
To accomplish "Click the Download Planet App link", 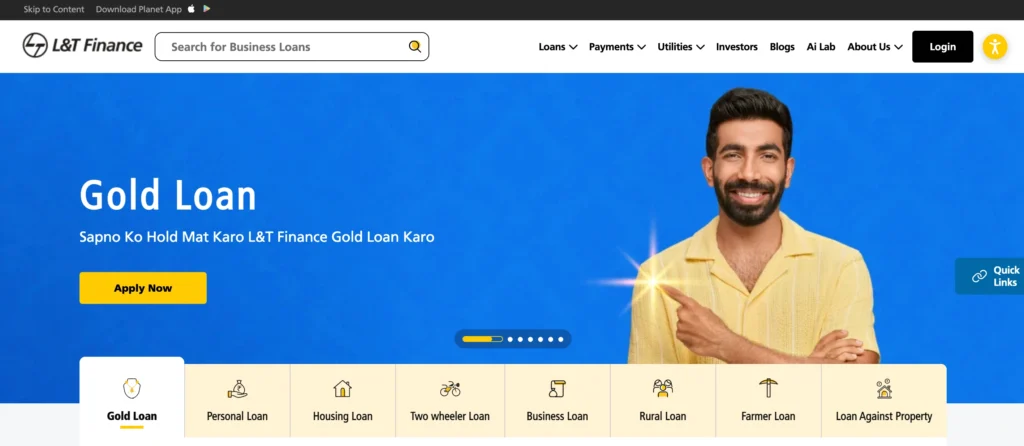I will click(x=138, y=9).
